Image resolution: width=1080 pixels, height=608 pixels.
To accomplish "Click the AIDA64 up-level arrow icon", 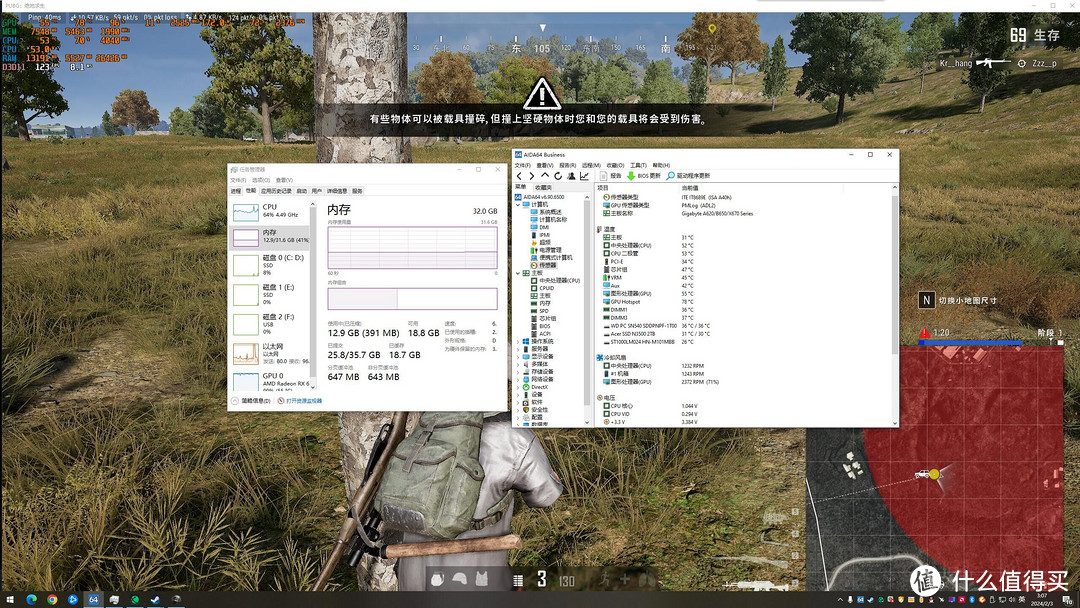I will click(545, 176).
